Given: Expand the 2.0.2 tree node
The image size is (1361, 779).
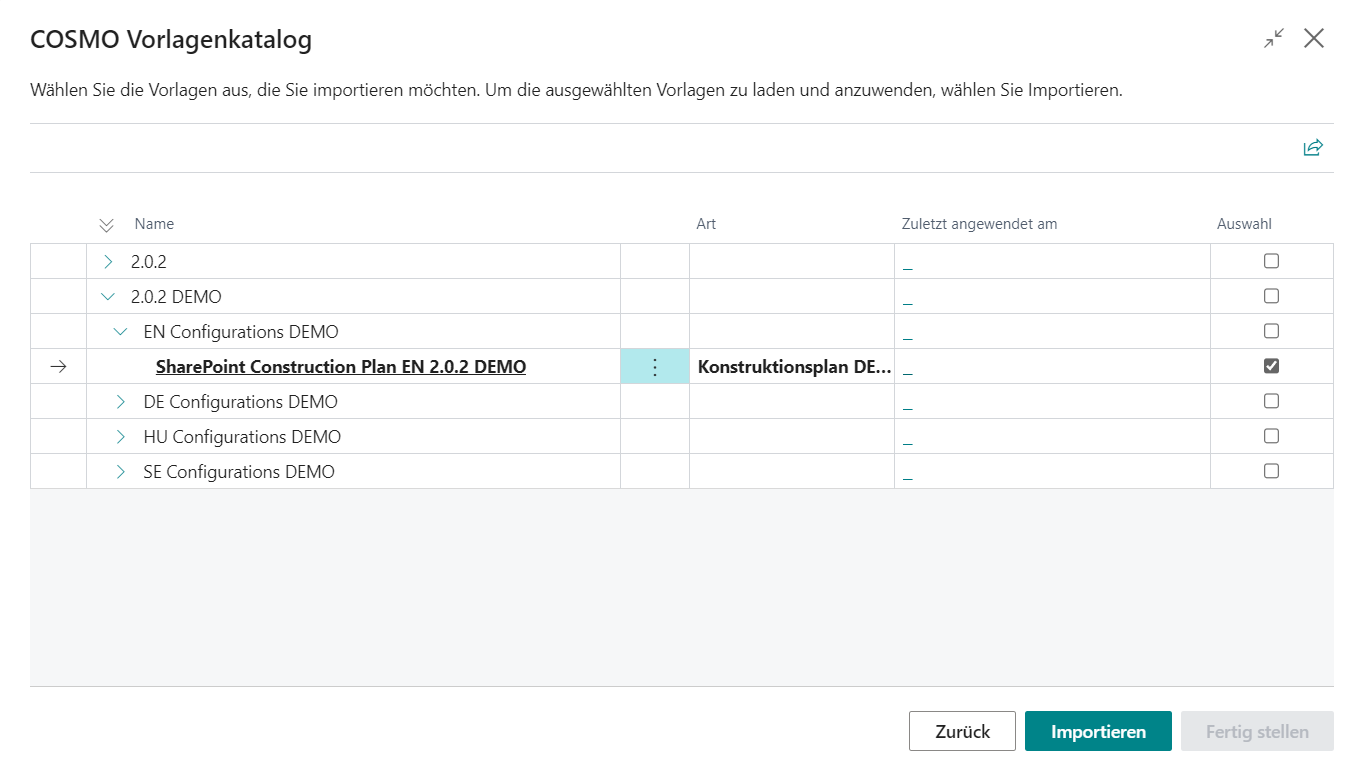Looking at the screenshot, I should (109, 262).
